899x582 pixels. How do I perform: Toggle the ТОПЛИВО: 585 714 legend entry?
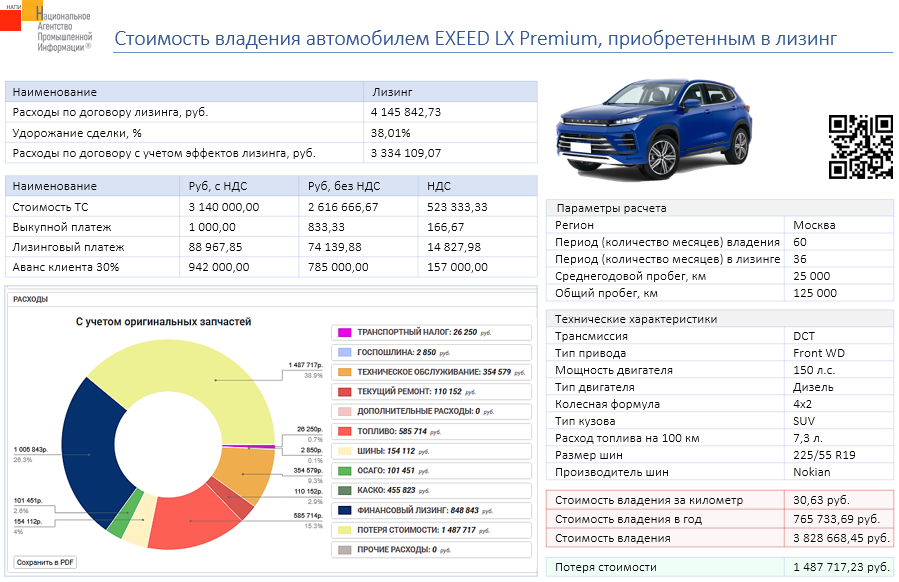[x=431, y=431]
